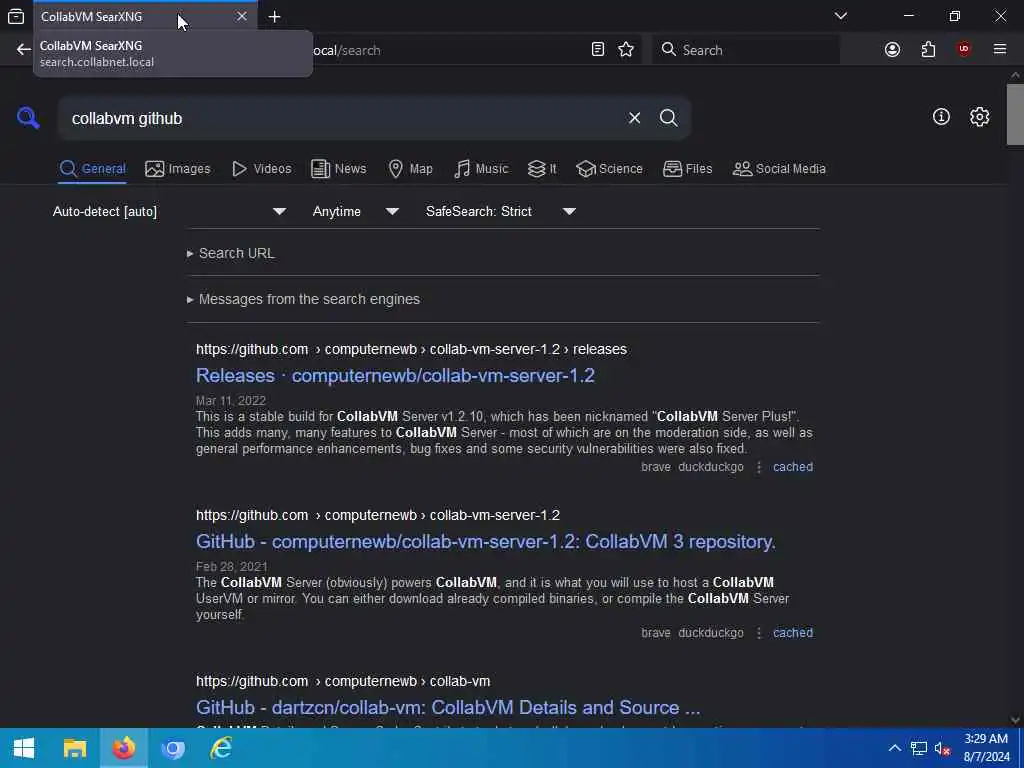Open cached link of CollabVM 3 repository result
The width and height of the screenshot is (1024, 768).
tap(793, 632)
